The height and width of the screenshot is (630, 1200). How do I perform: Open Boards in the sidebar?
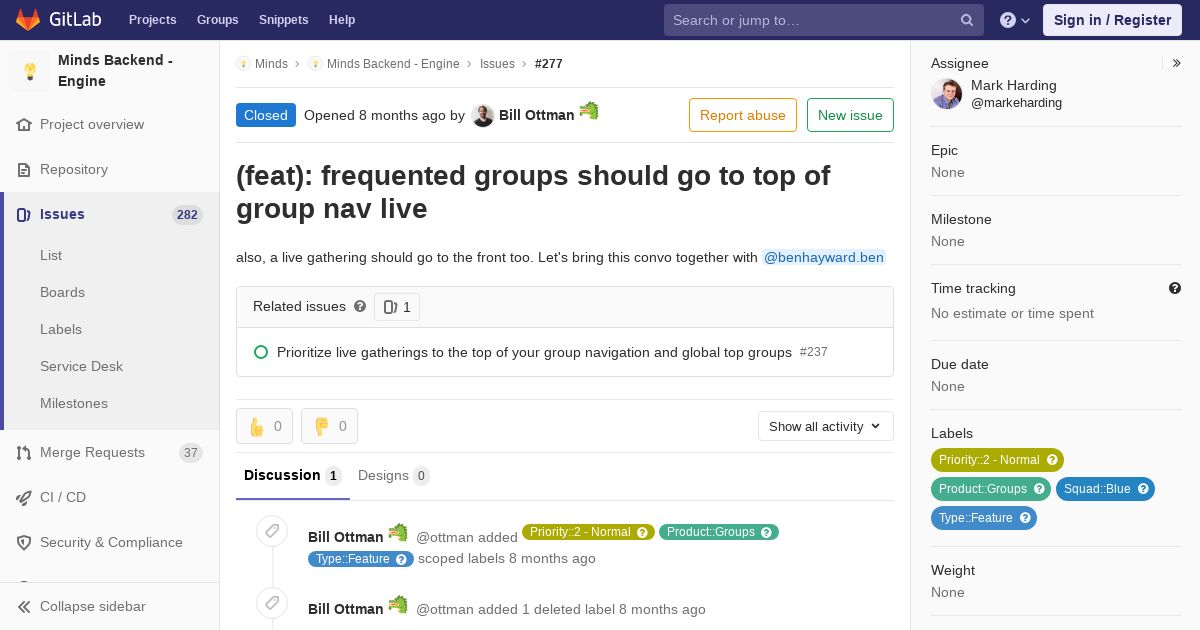click(x=62, y=293)
